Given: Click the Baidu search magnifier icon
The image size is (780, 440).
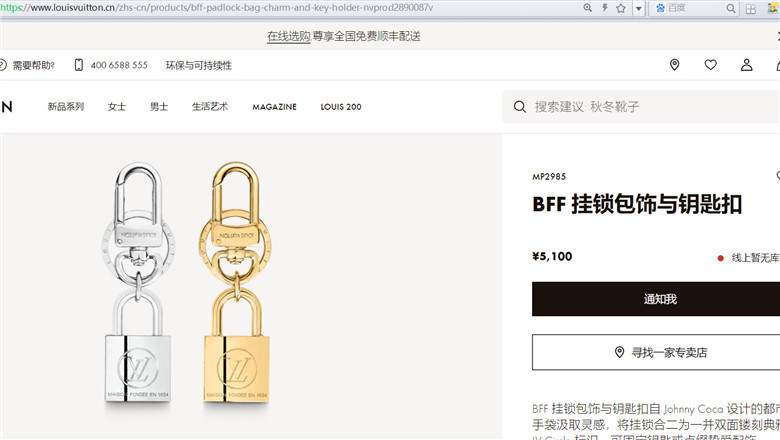Looking at the screenshot, I should (730, 8).
